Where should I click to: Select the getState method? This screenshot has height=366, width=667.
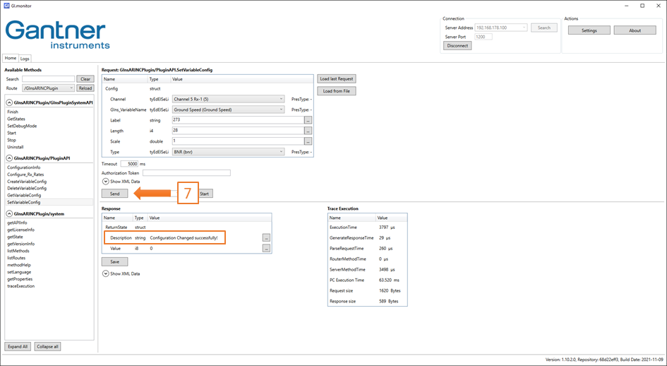click(x=15, y=237)
